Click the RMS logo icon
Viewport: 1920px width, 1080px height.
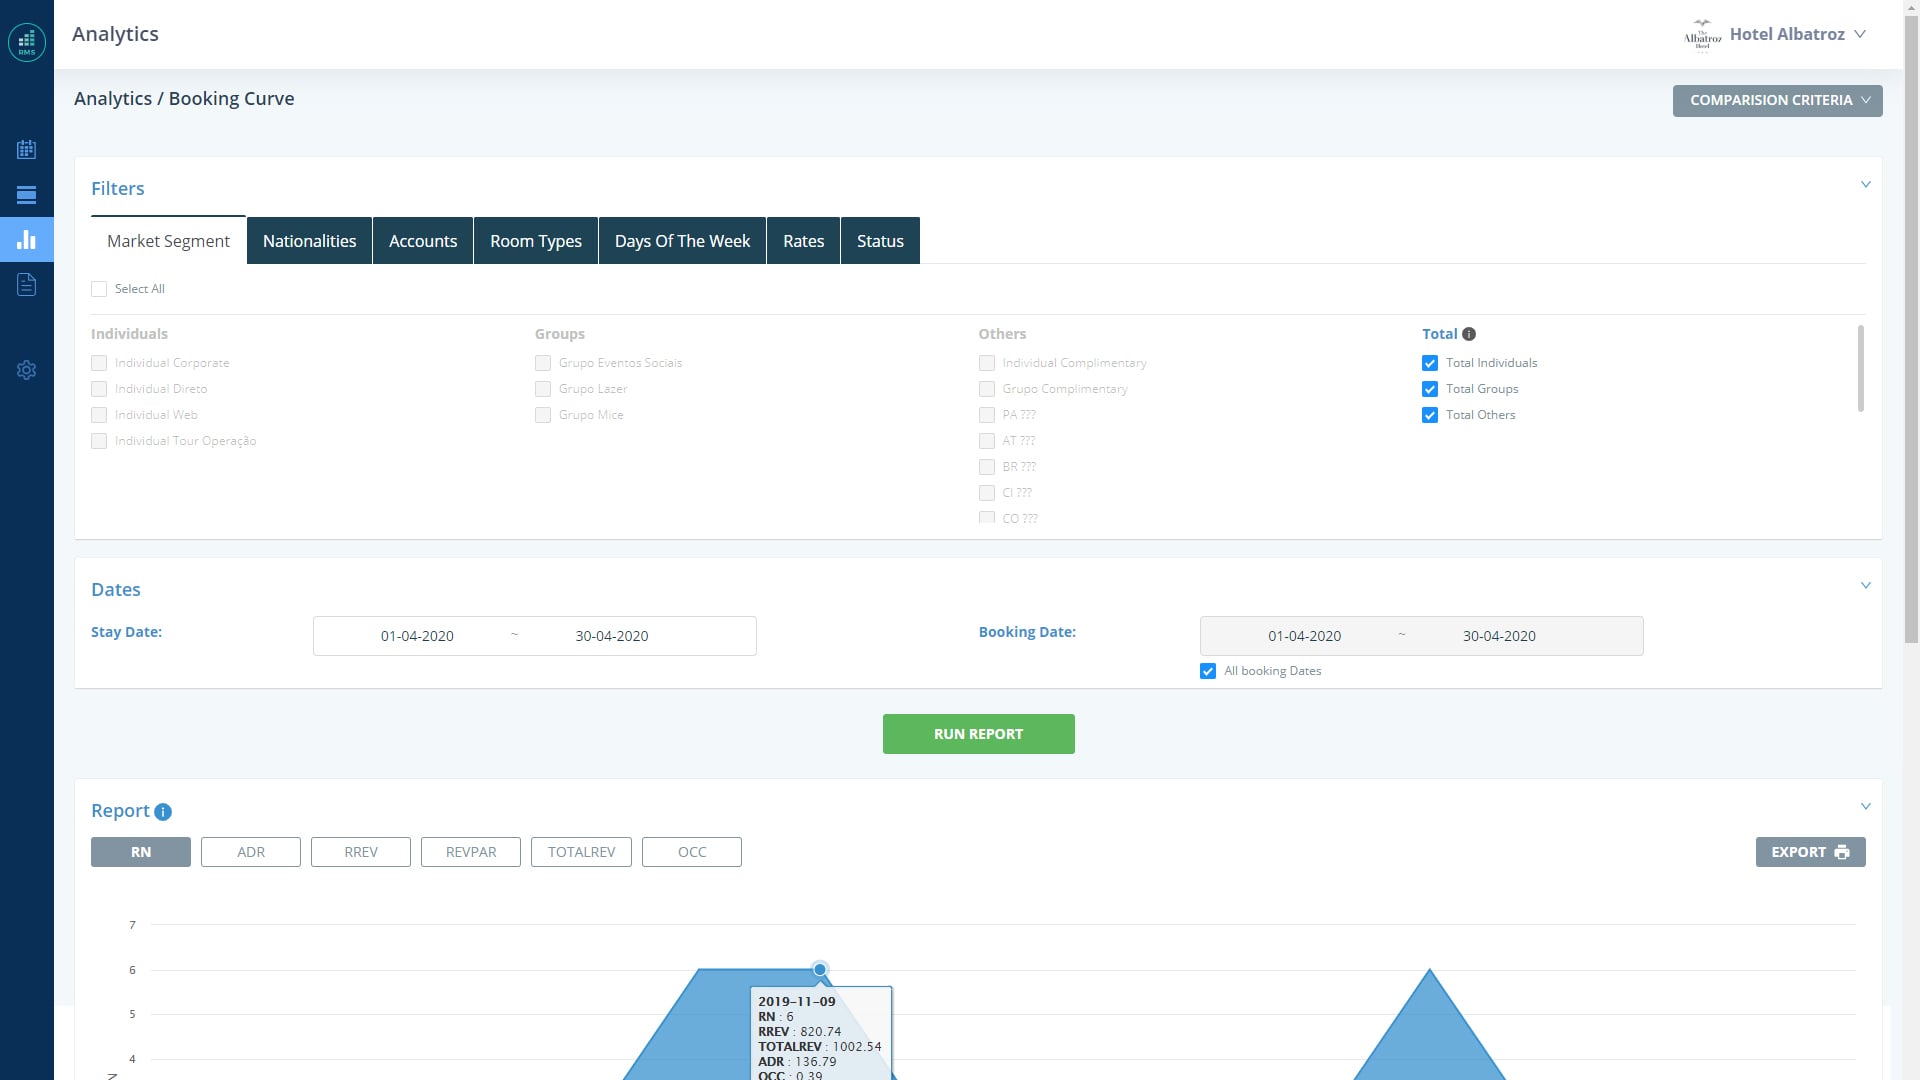coord(27,42)
